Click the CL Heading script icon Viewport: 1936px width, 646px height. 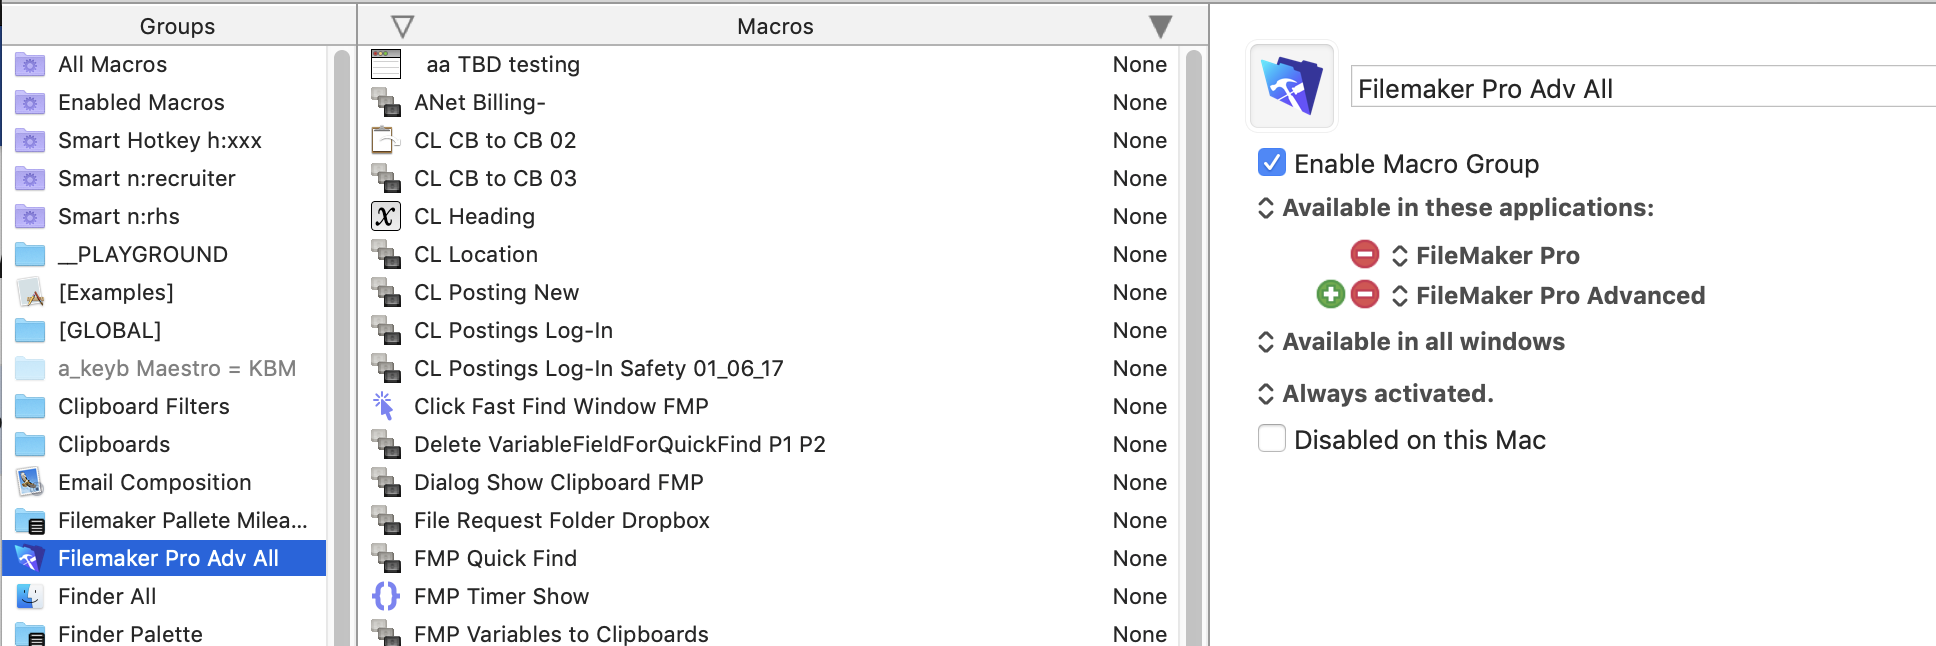[x=385, y=216]
